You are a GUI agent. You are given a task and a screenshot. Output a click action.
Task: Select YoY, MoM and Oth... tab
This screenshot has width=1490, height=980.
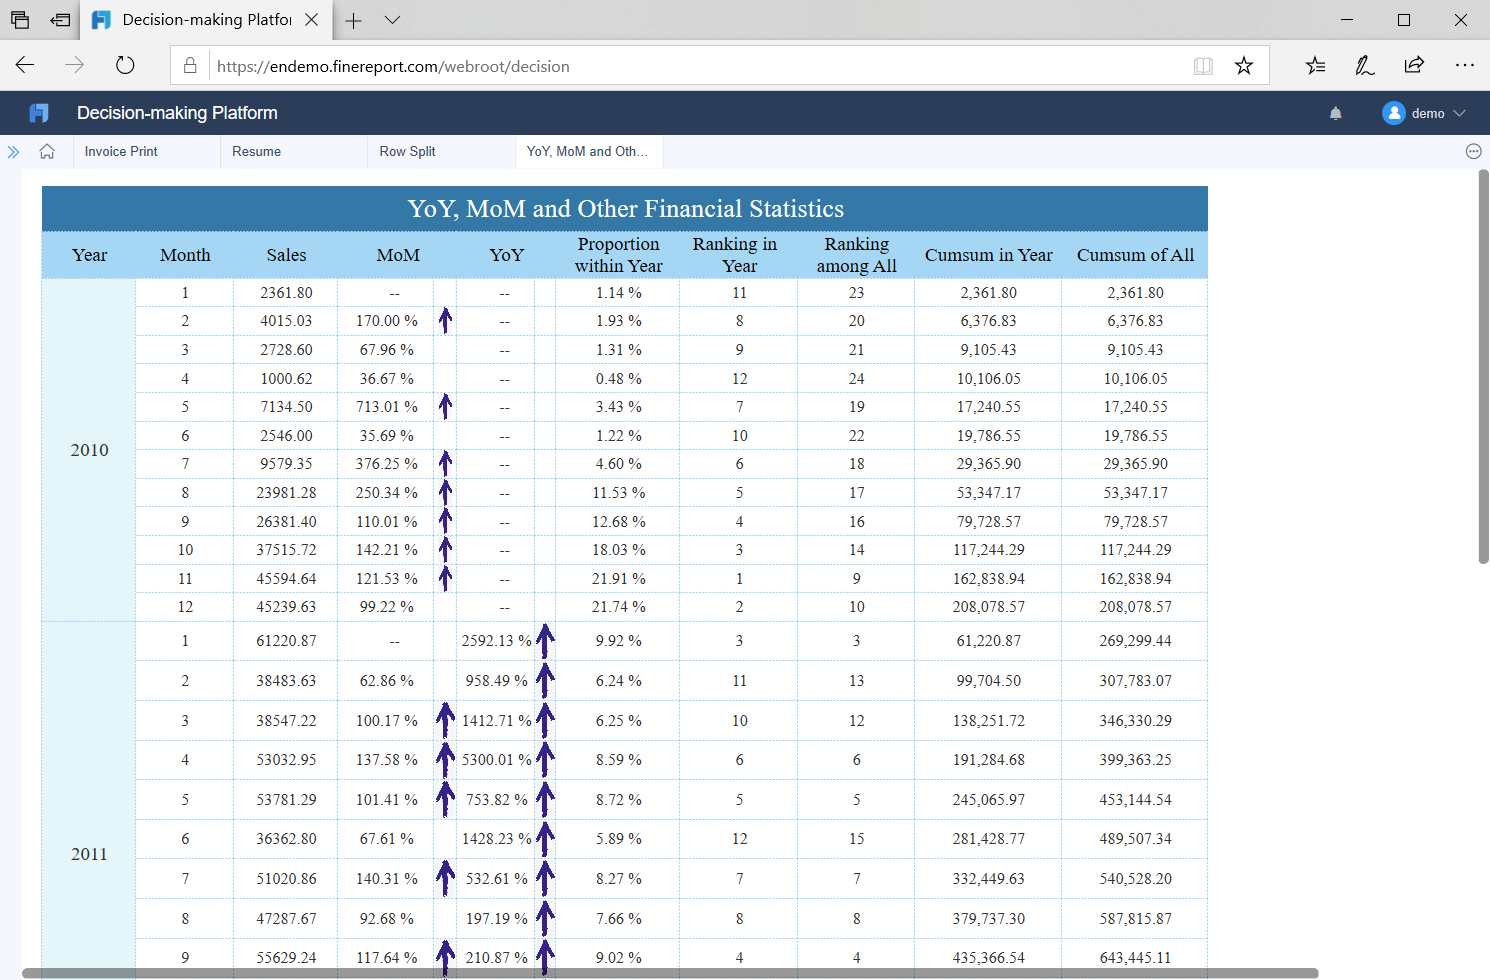point(587,152)
